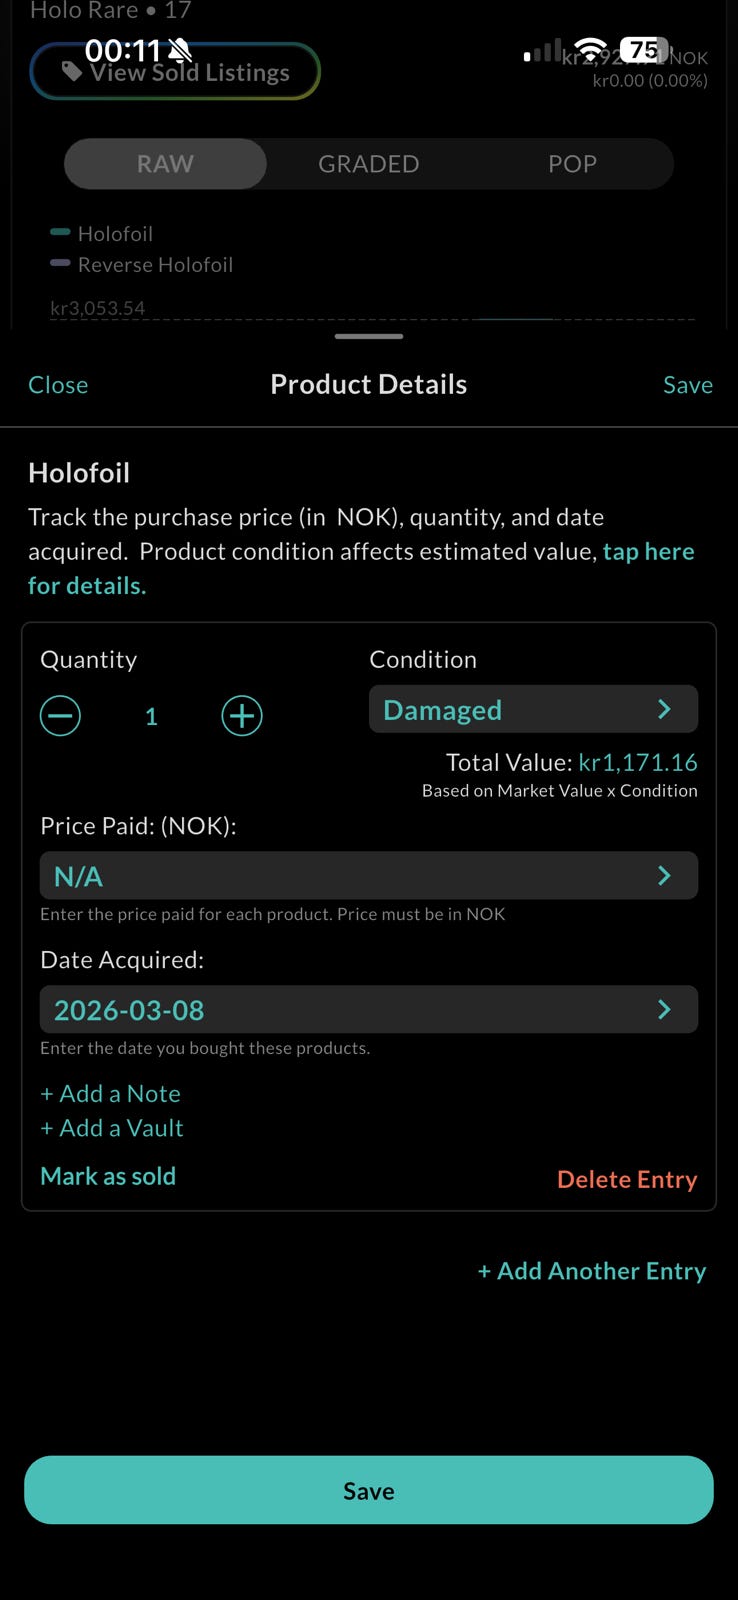The height and width of the screenshot is (1600, 738).
Task: Tap the Delete Entry link
Action: click(627, 1180)
